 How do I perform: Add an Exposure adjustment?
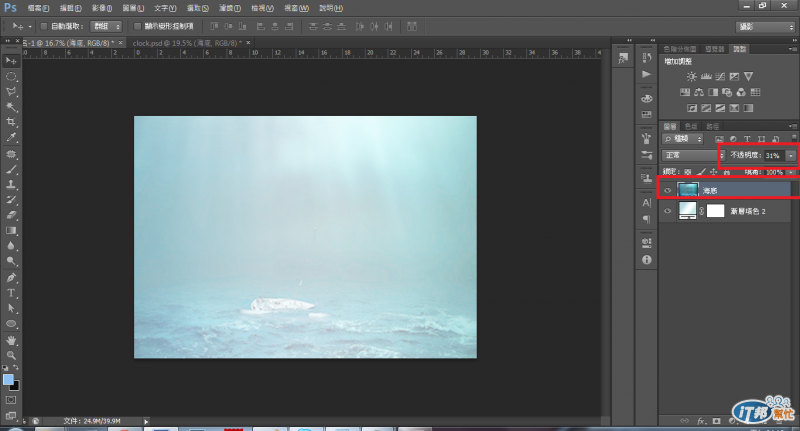click(x=734, y=77)
